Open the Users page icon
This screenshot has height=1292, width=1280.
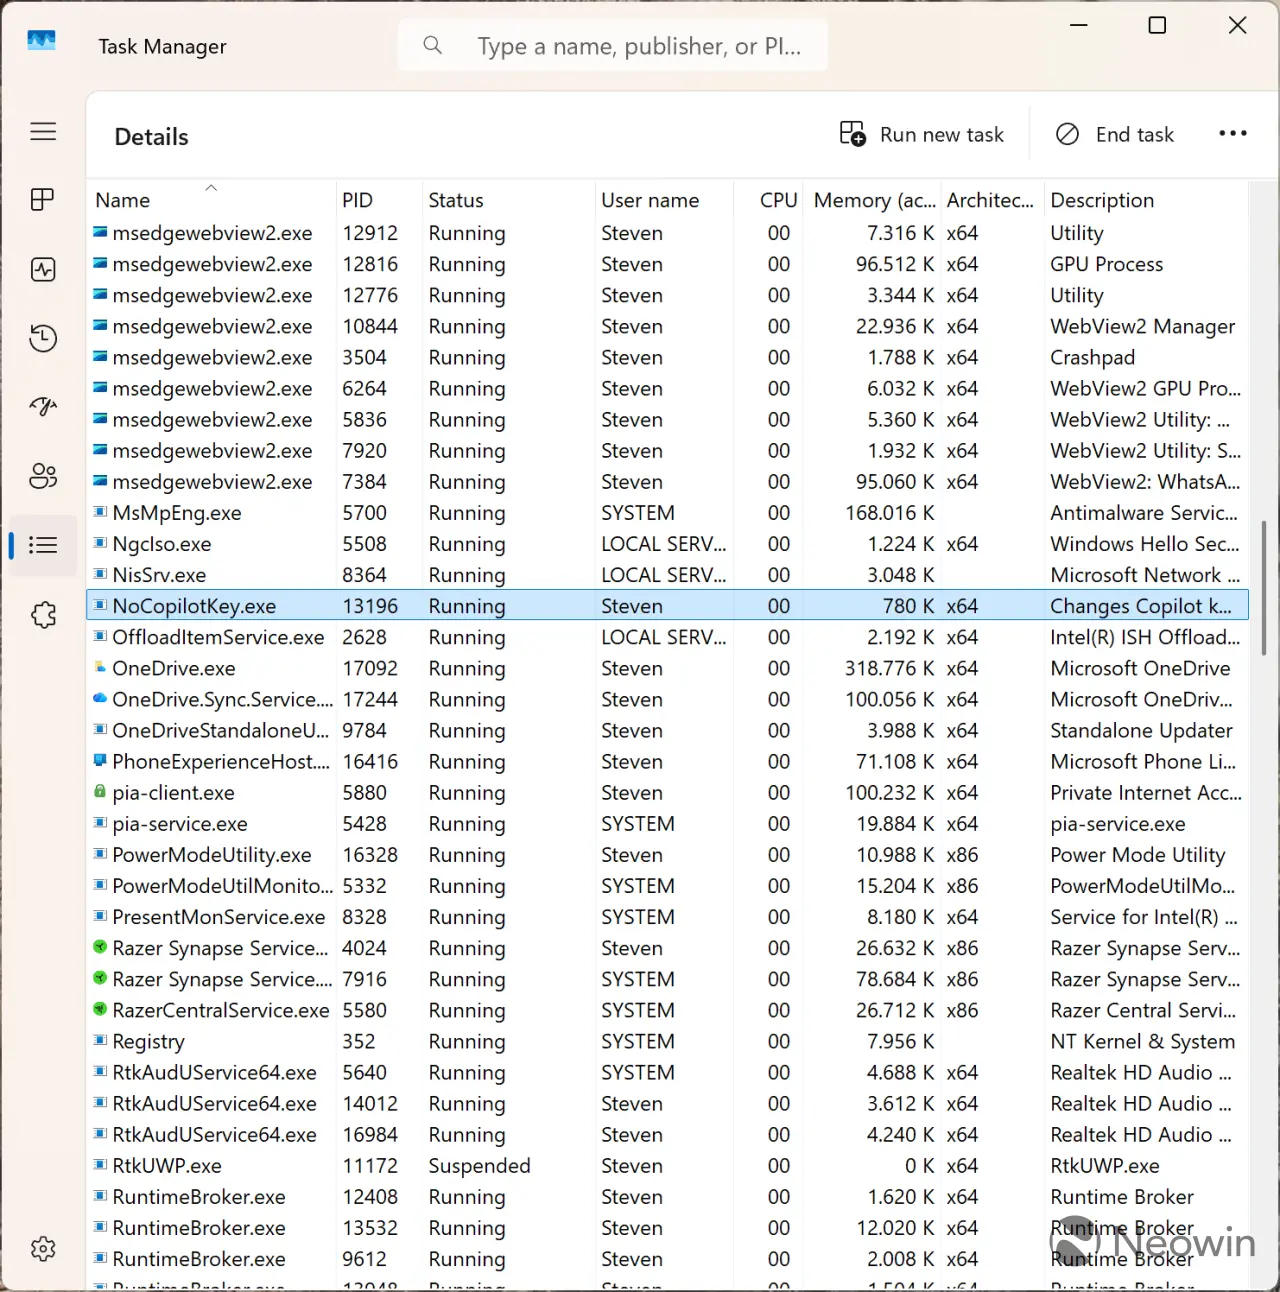pyautogui.click(x=43, y=475)
